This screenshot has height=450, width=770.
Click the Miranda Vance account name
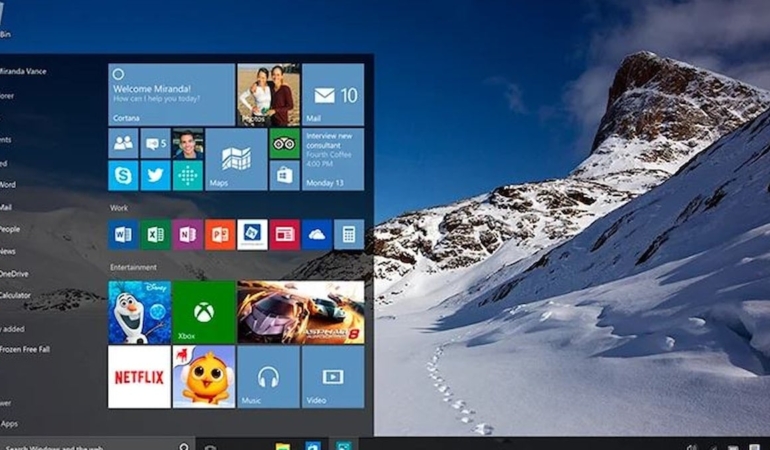(x=23, y=71)
